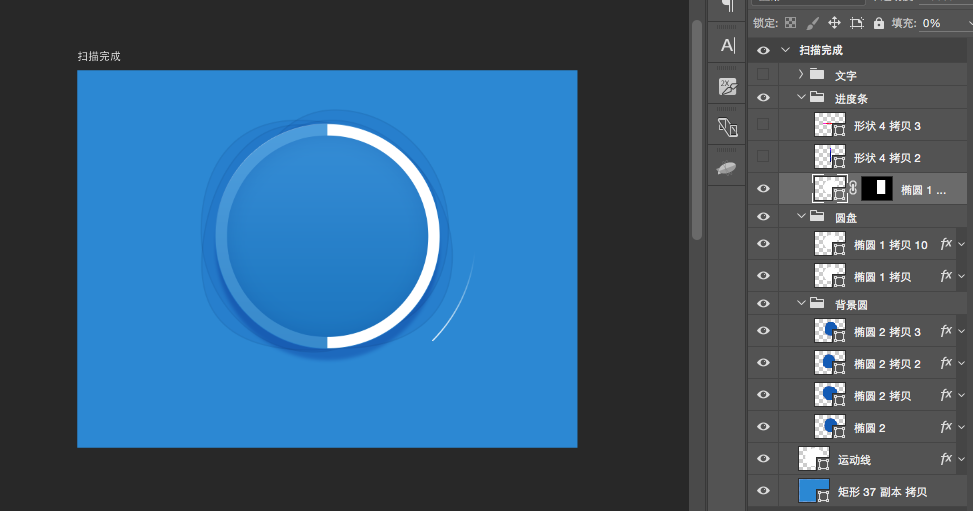Viewport: 973px width, 511px height.
Task: Show the 文字 group
Action: [763, 75]
